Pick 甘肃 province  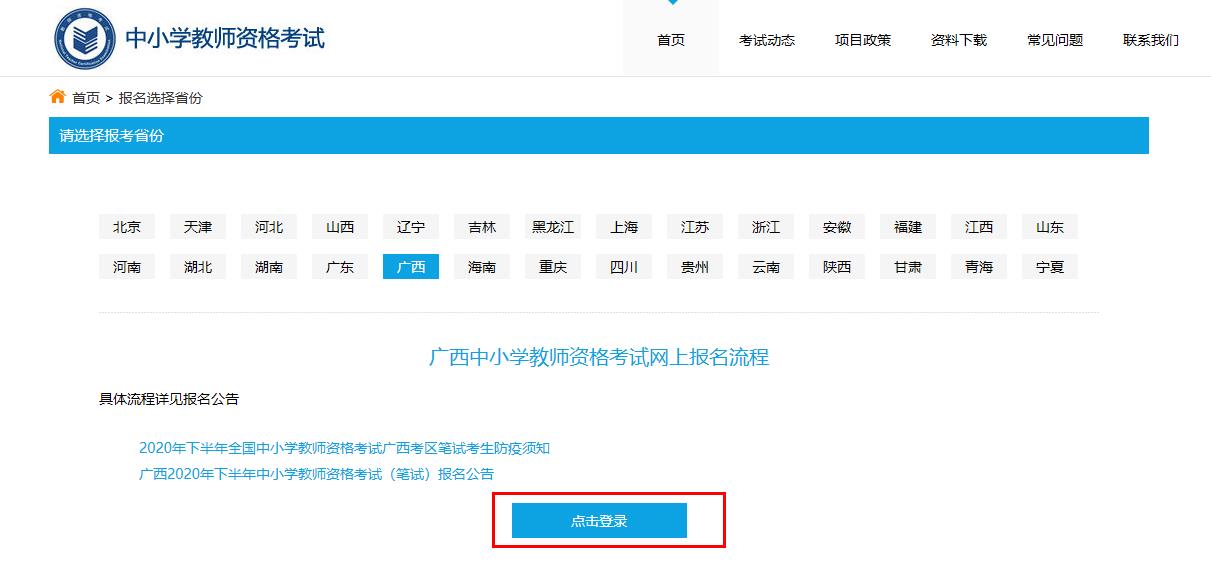[x=908, y=267]
